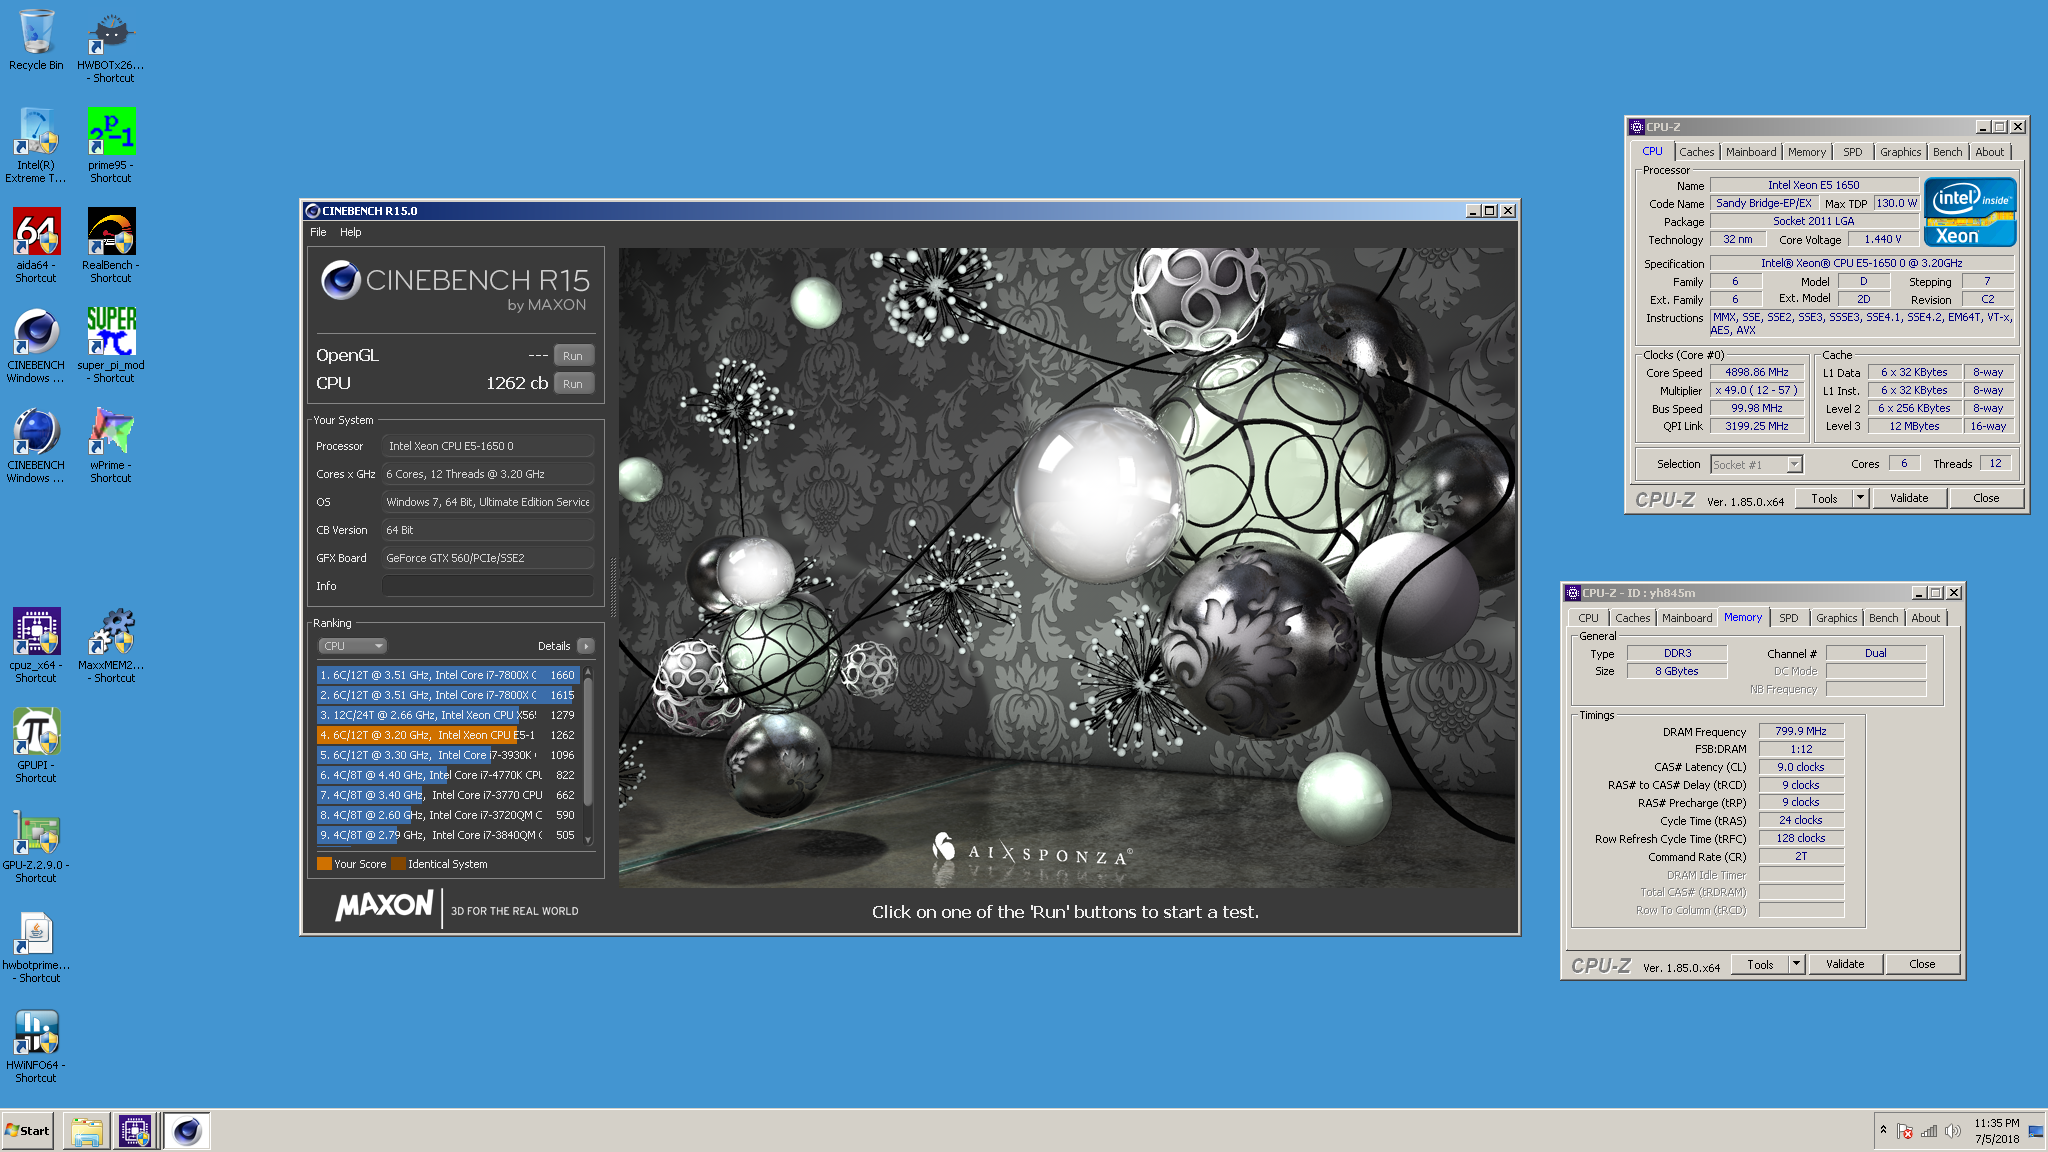Open the wPrime shortcut icon

point(111,446)
